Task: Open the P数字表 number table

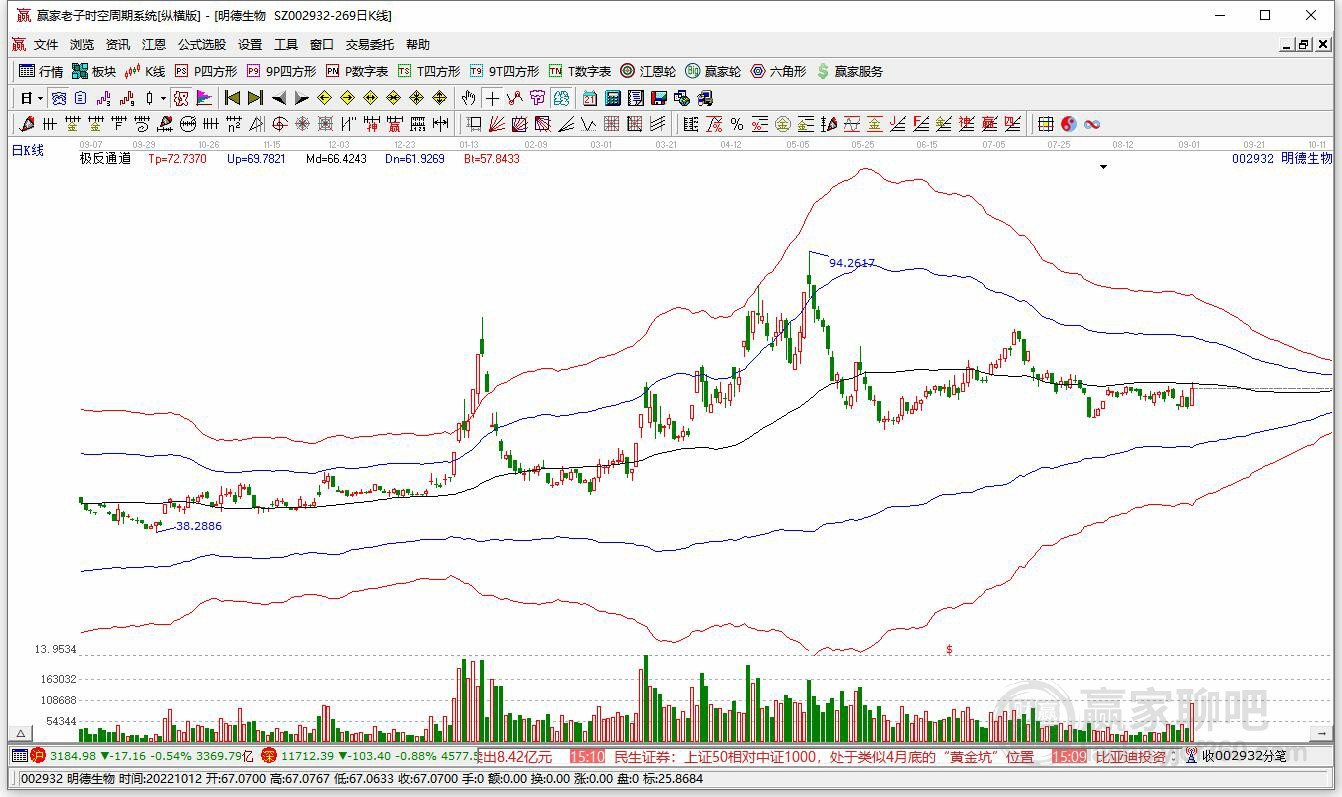Action: point(357,71)
